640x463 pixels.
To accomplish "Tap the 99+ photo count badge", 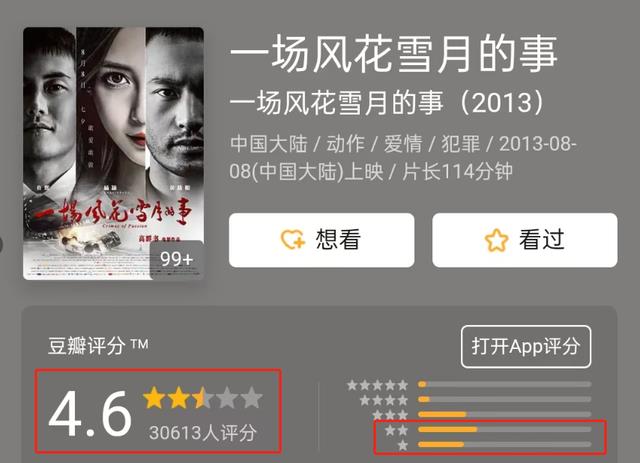I will point(177,259).
